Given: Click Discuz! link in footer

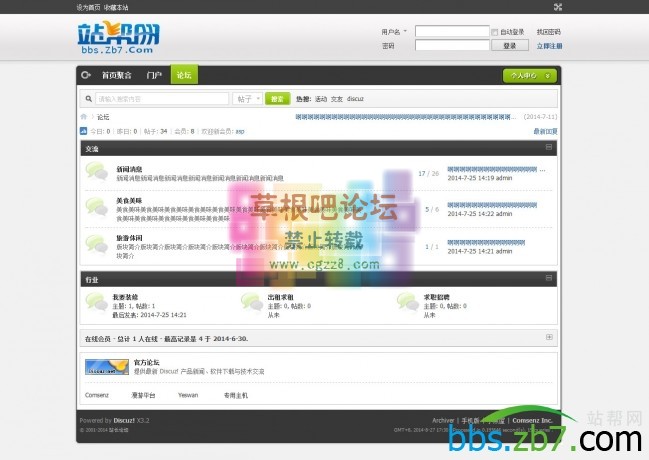Looking at the screenshot, I should point(124,420).
